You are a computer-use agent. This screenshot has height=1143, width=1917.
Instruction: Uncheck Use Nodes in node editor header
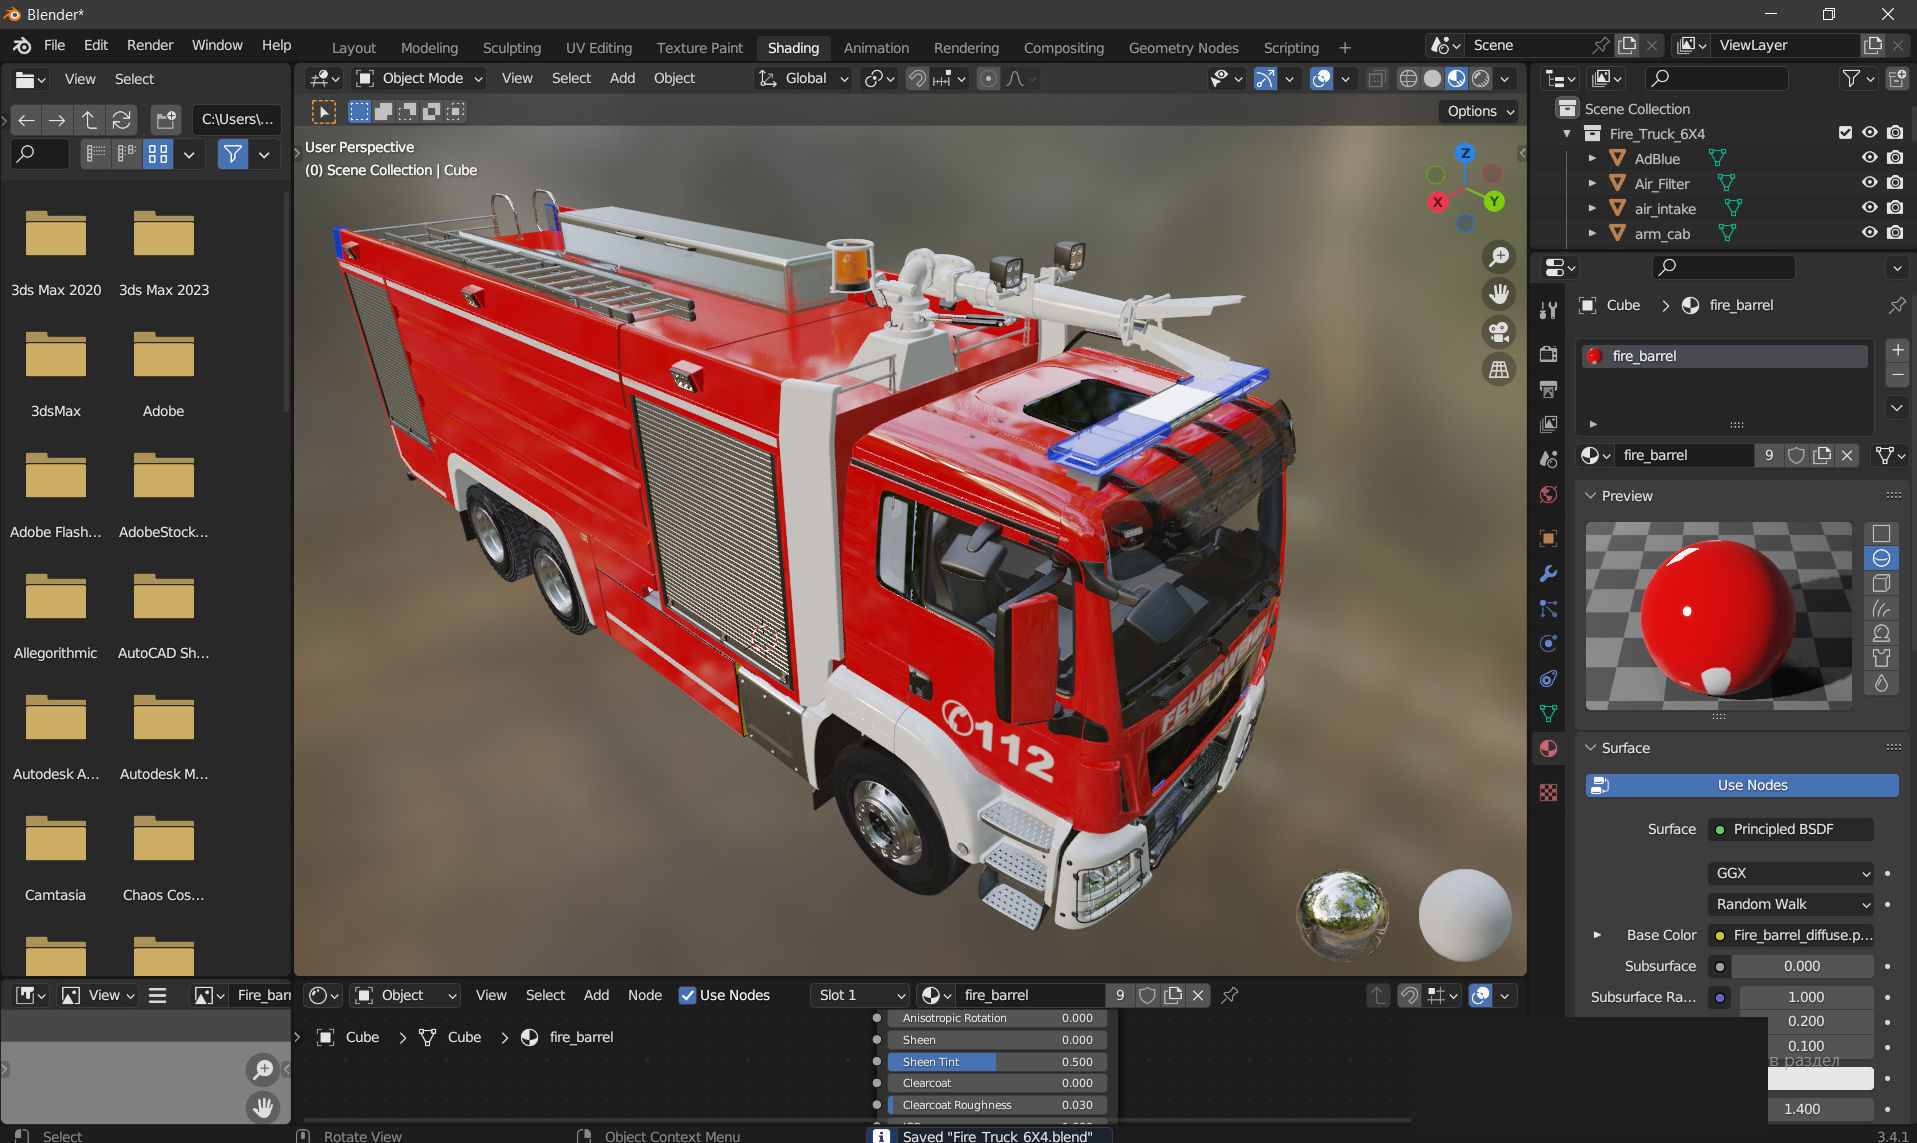[687, 995]
